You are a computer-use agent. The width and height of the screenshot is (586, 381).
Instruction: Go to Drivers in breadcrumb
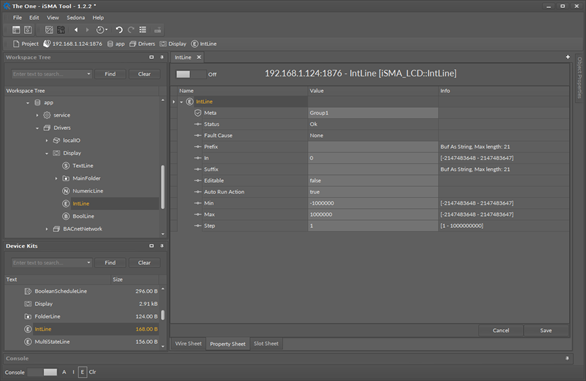pos(142,44)
